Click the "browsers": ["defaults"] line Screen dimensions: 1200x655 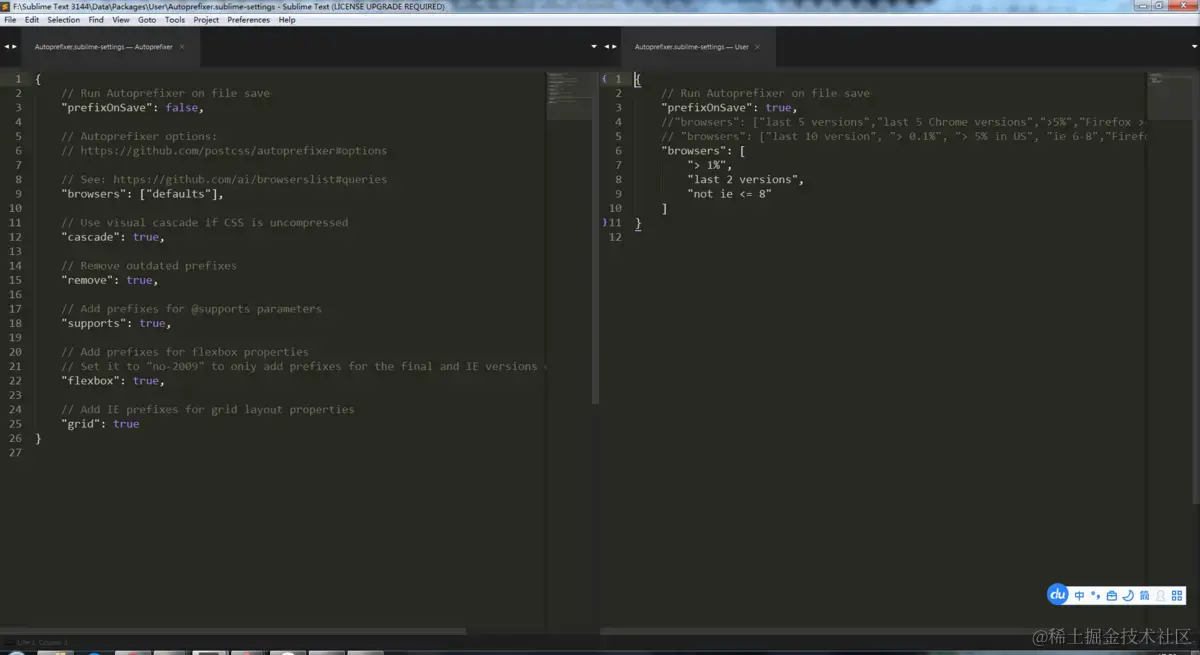coord(142,194)
